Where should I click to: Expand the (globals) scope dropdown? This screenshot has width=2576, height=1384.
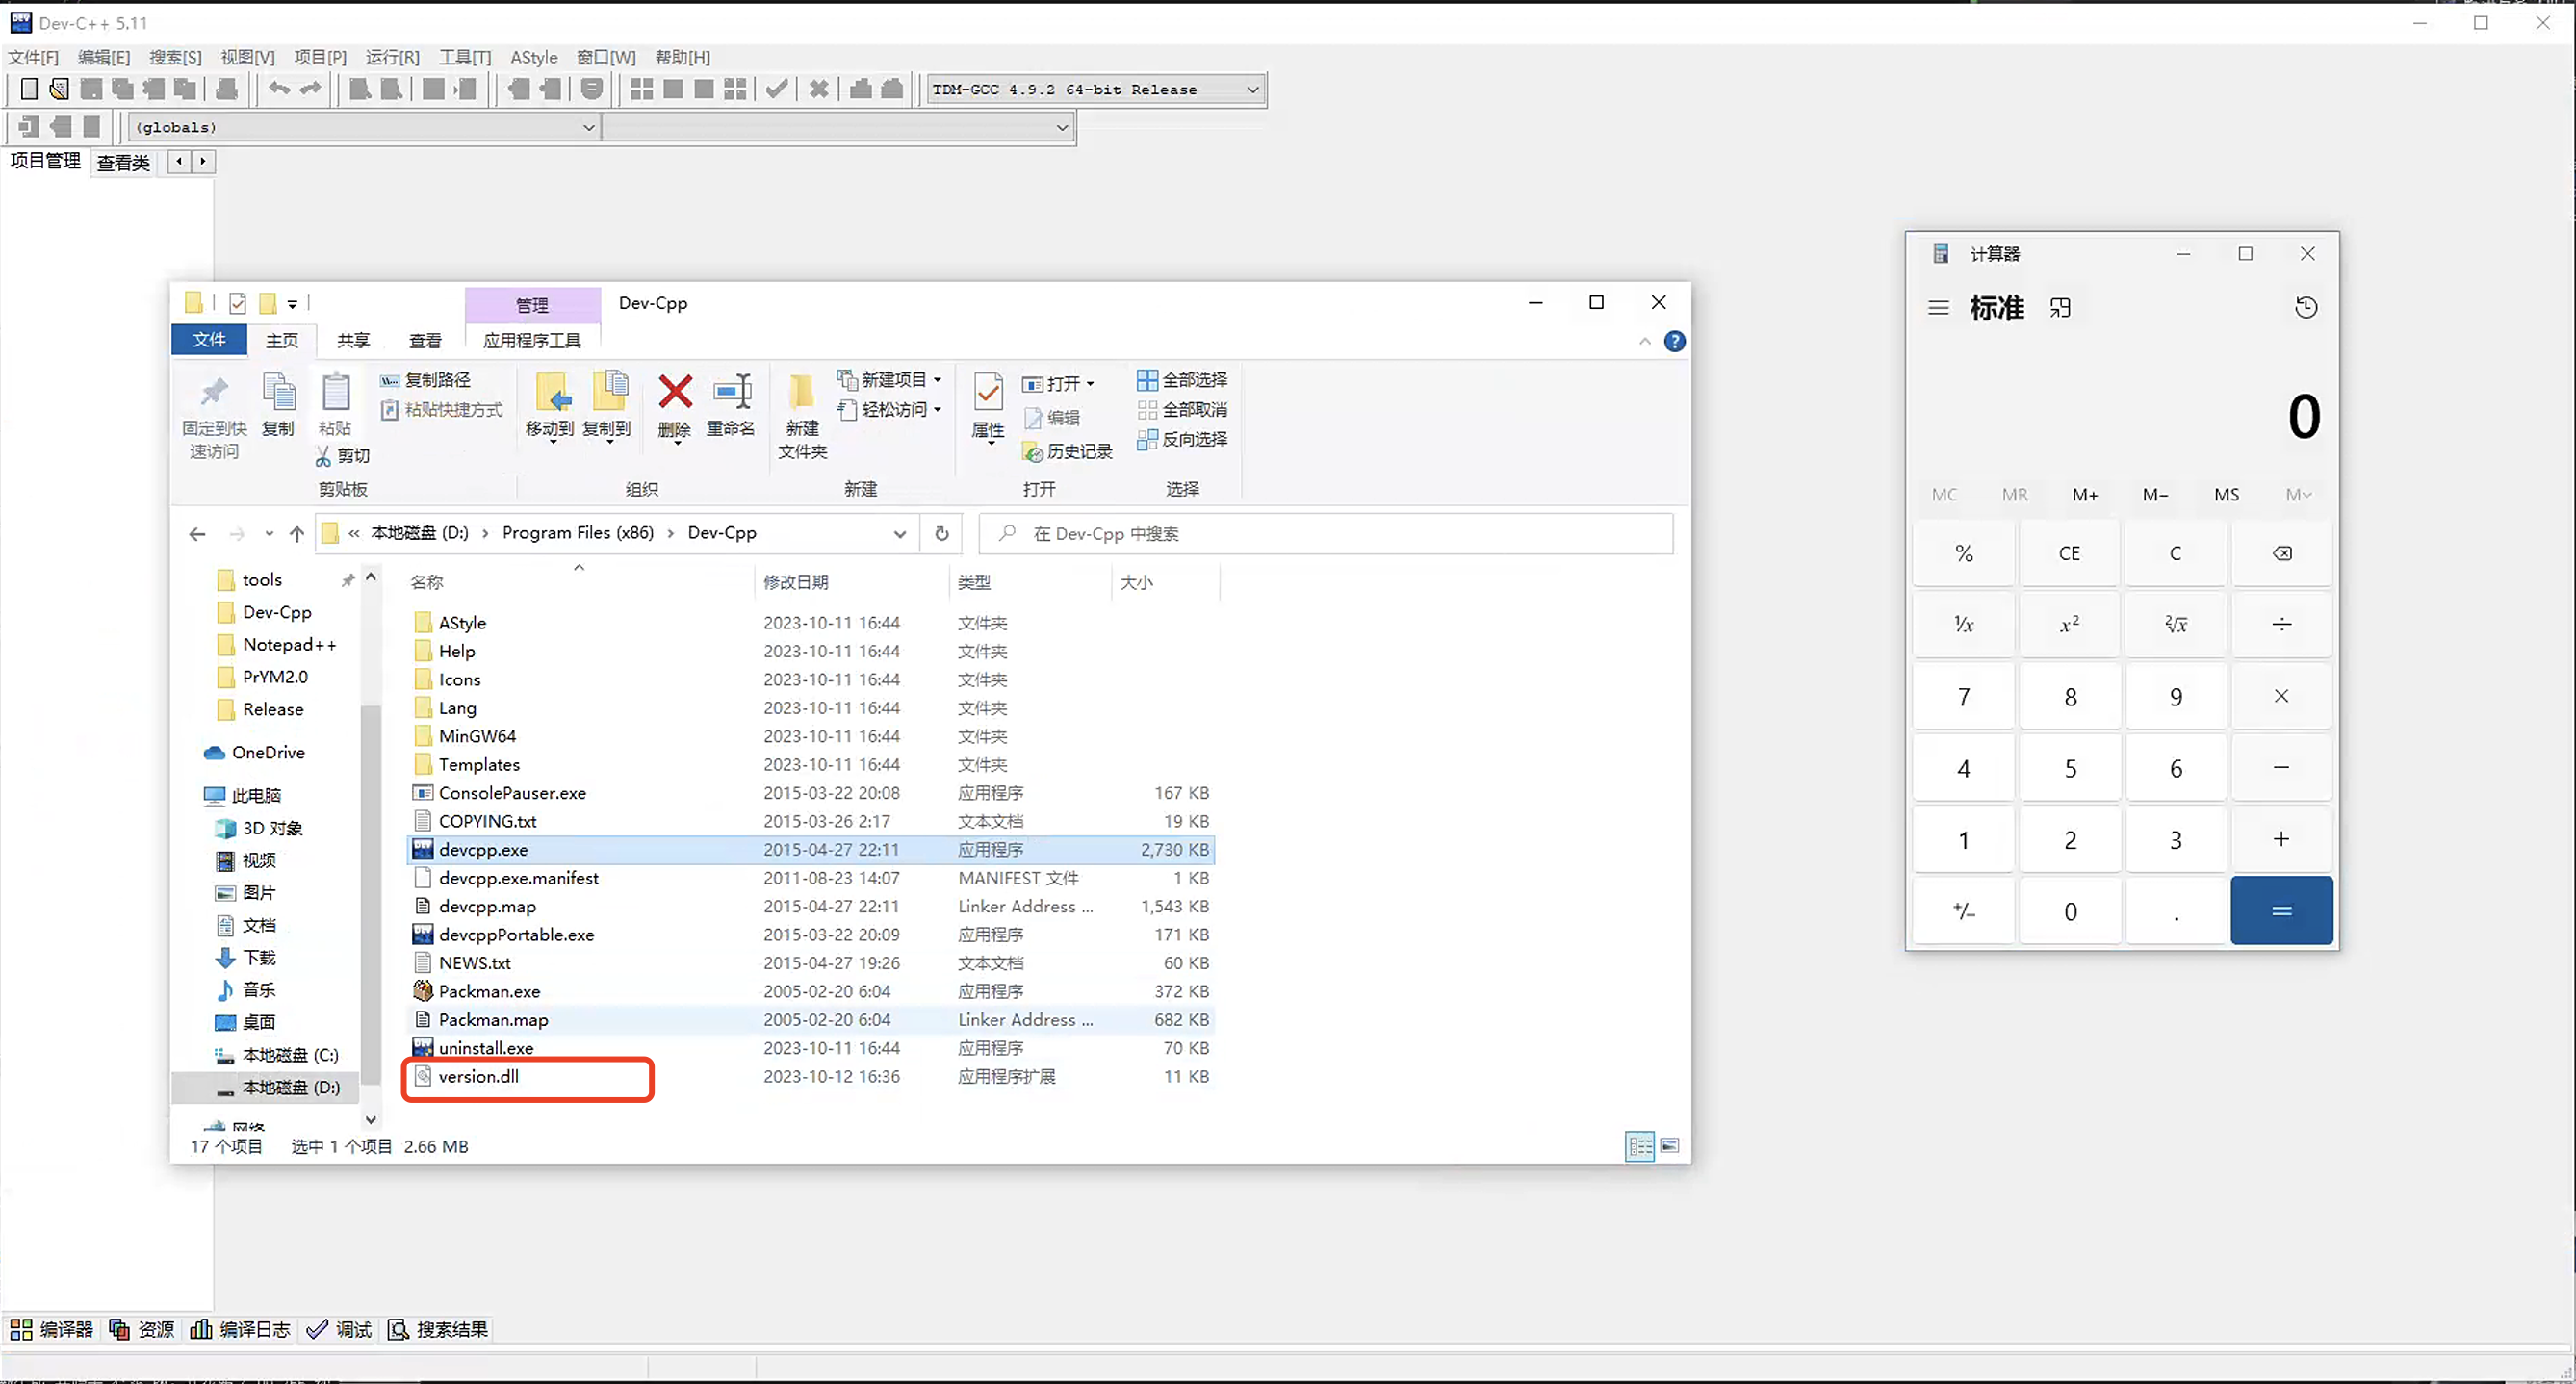(x=588, y=127)
